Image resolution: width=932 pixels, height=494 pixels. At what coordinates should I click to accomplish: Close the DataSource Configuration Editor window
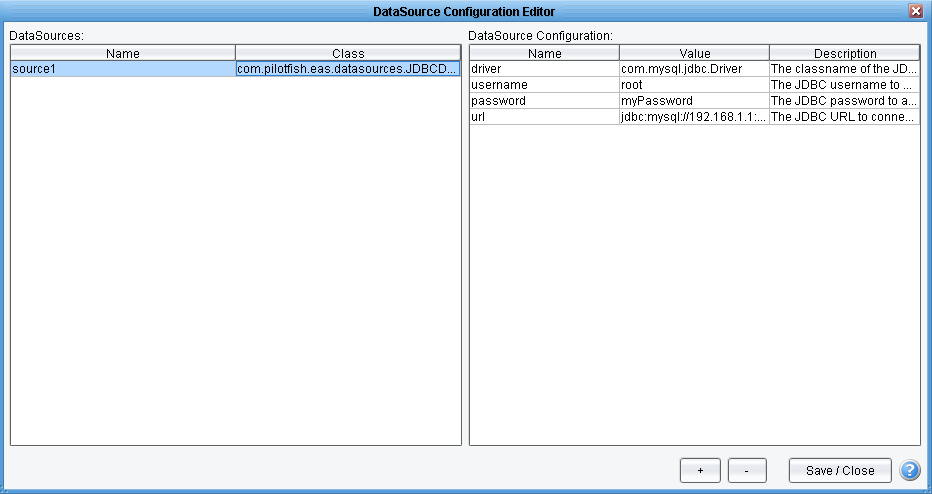916,11
